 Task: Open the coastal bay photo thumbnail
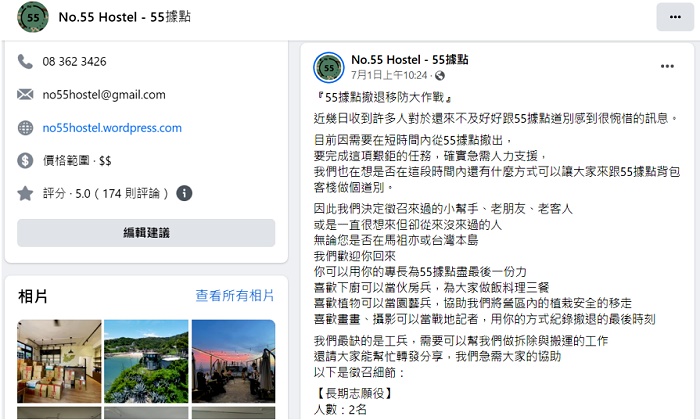[x=146, y=361]
